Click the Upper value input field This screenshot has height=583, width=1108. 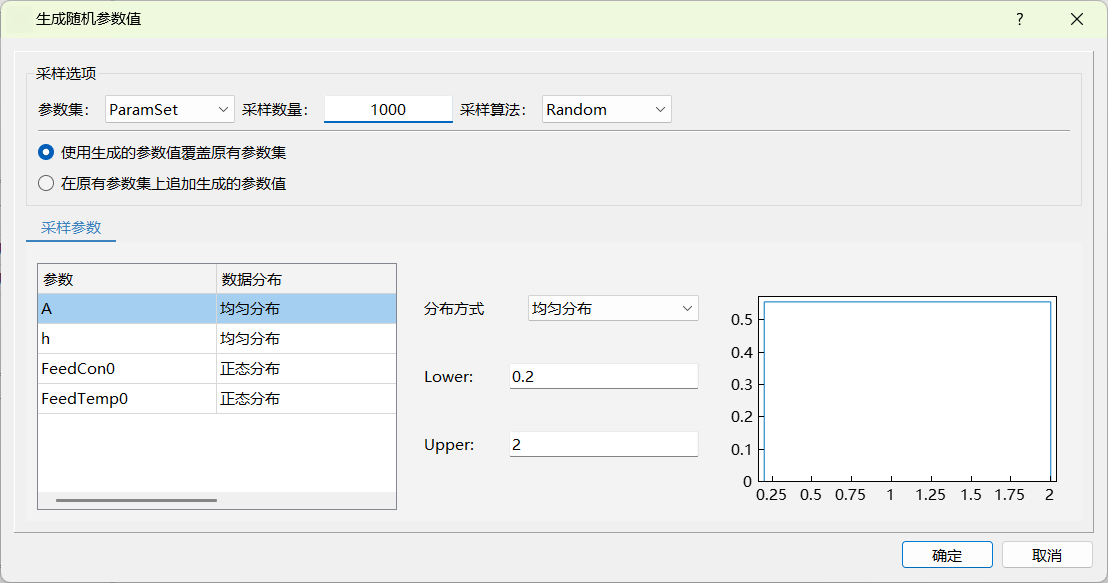point(603,445)
